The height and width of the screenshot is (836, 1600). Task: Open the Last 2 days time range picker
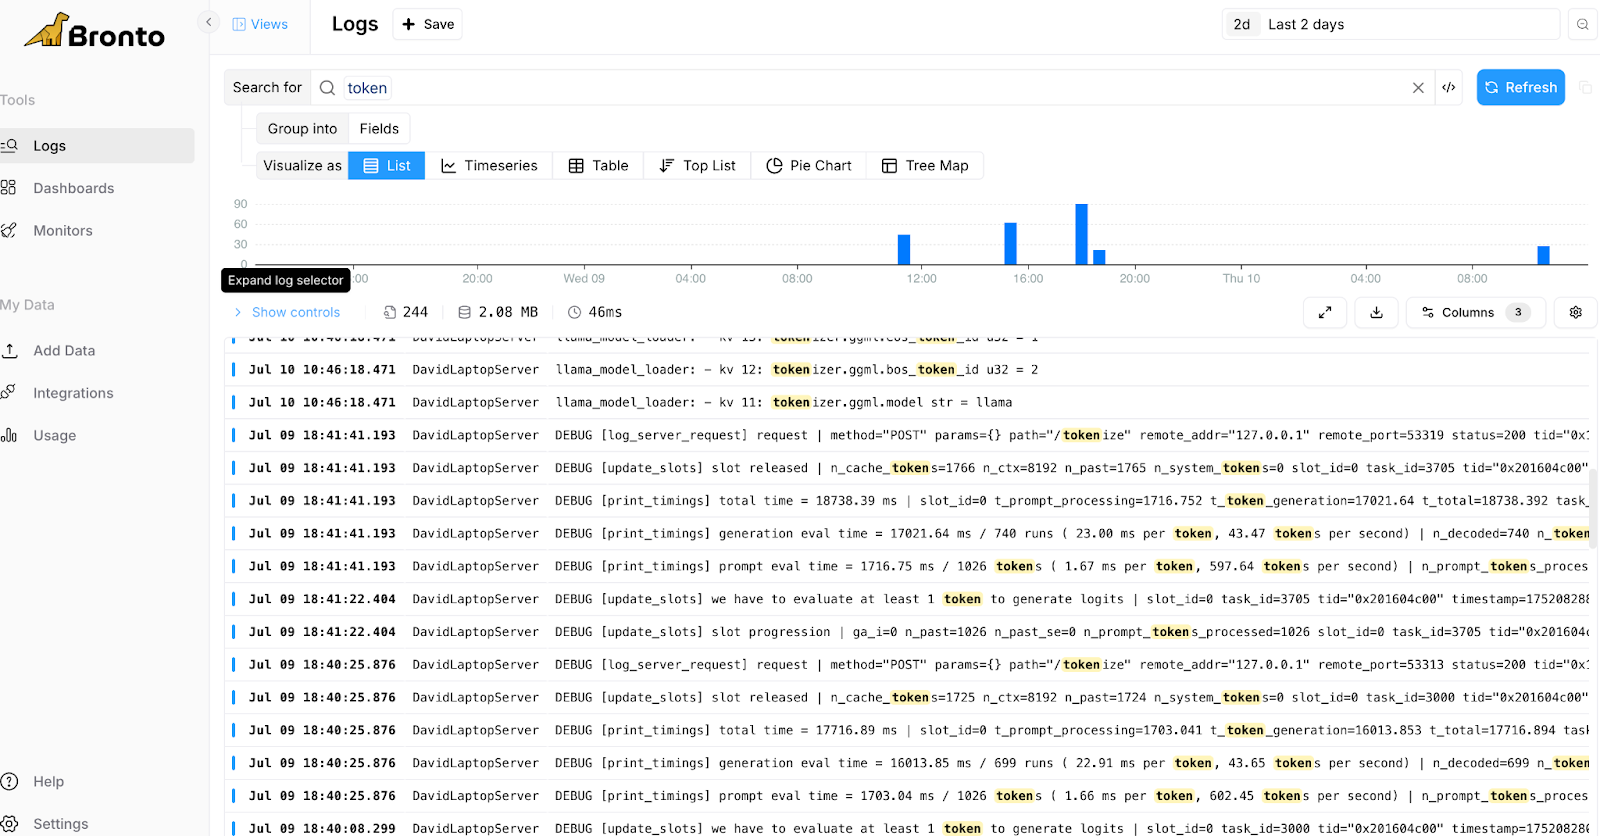[1390, 24]
